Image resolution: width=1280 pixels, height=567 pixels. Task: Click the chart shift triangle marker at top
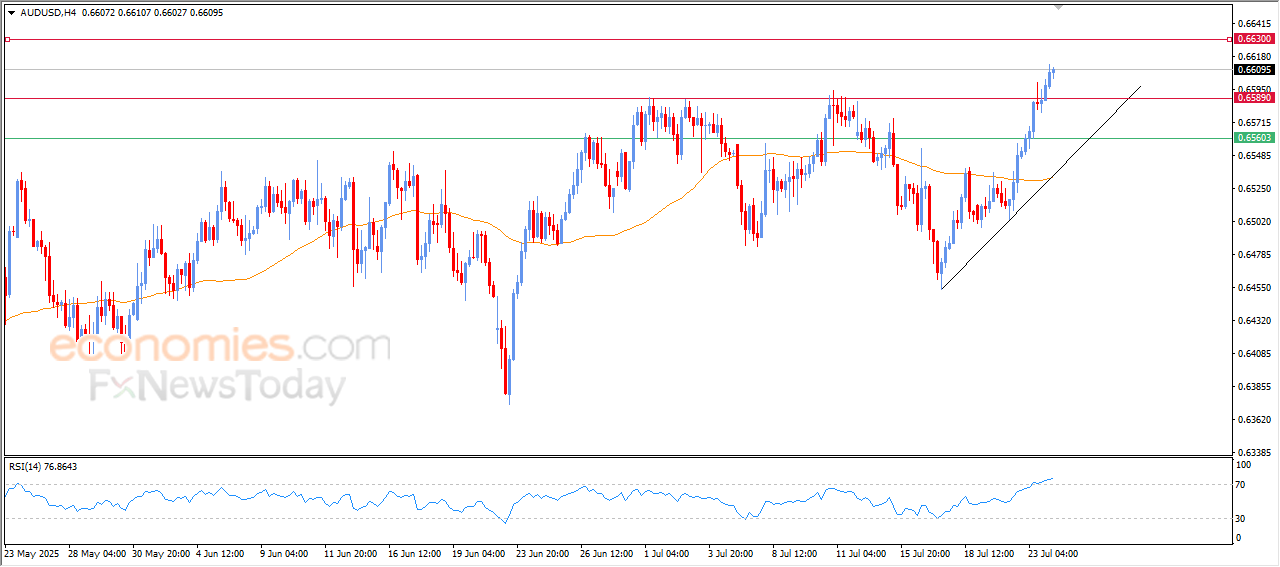[1059, 7]
